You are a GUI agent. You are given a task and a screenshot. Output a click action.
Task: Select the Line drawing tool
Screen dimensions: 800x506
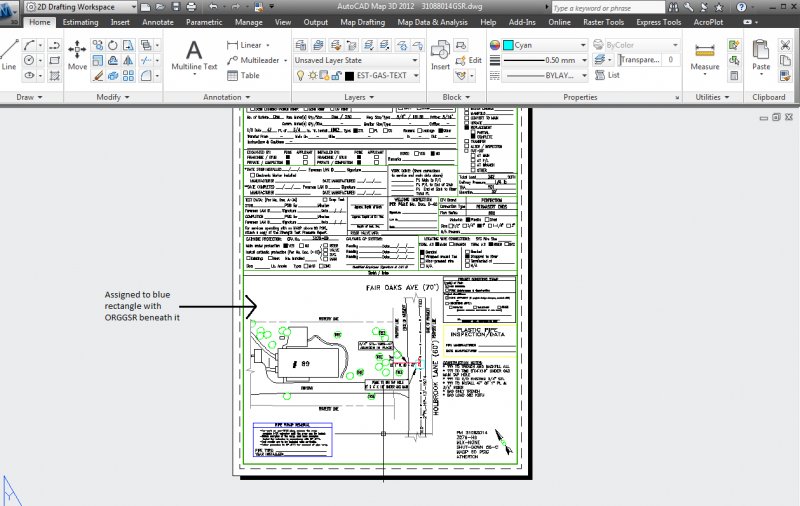[x=9, y=56]
